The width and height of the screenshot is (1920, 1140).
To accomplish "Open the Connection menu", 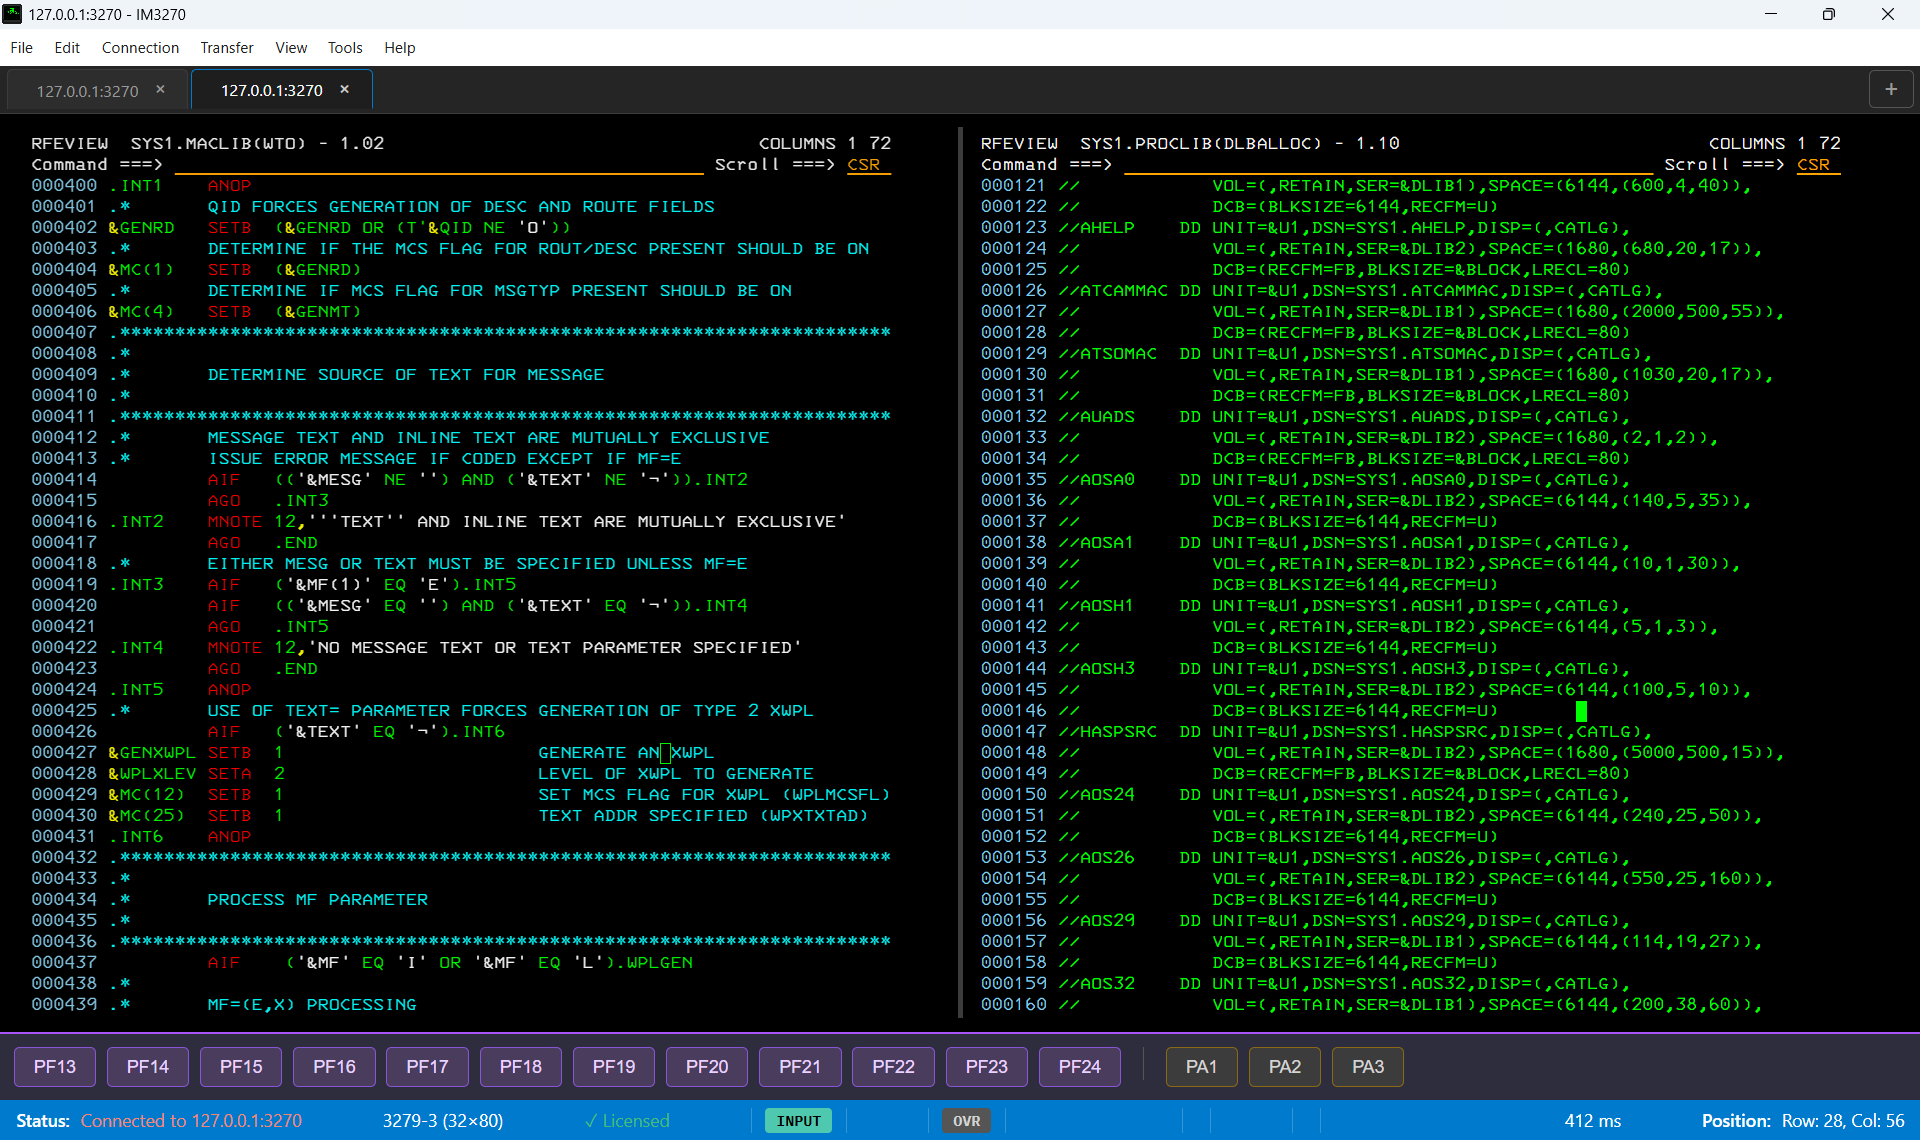I will 140,47.
